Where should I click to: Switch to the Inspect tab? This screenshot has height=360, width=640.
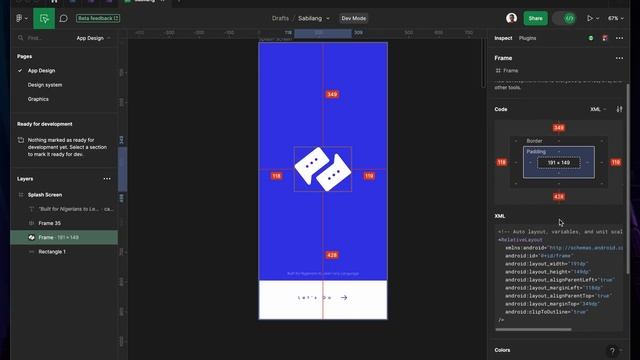[503, 38]
